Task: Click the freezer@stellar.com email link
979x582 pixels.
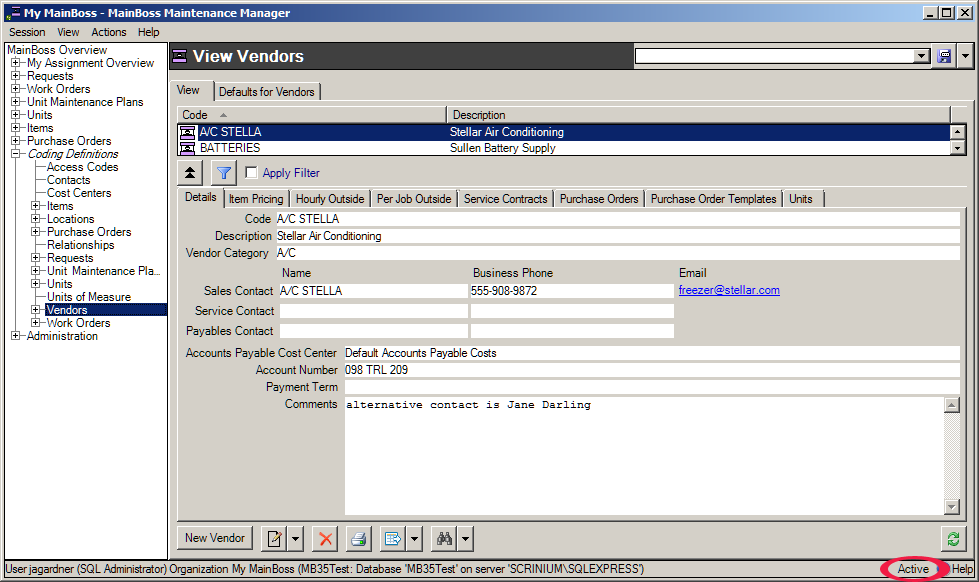Action: click(x=729, y=290)
